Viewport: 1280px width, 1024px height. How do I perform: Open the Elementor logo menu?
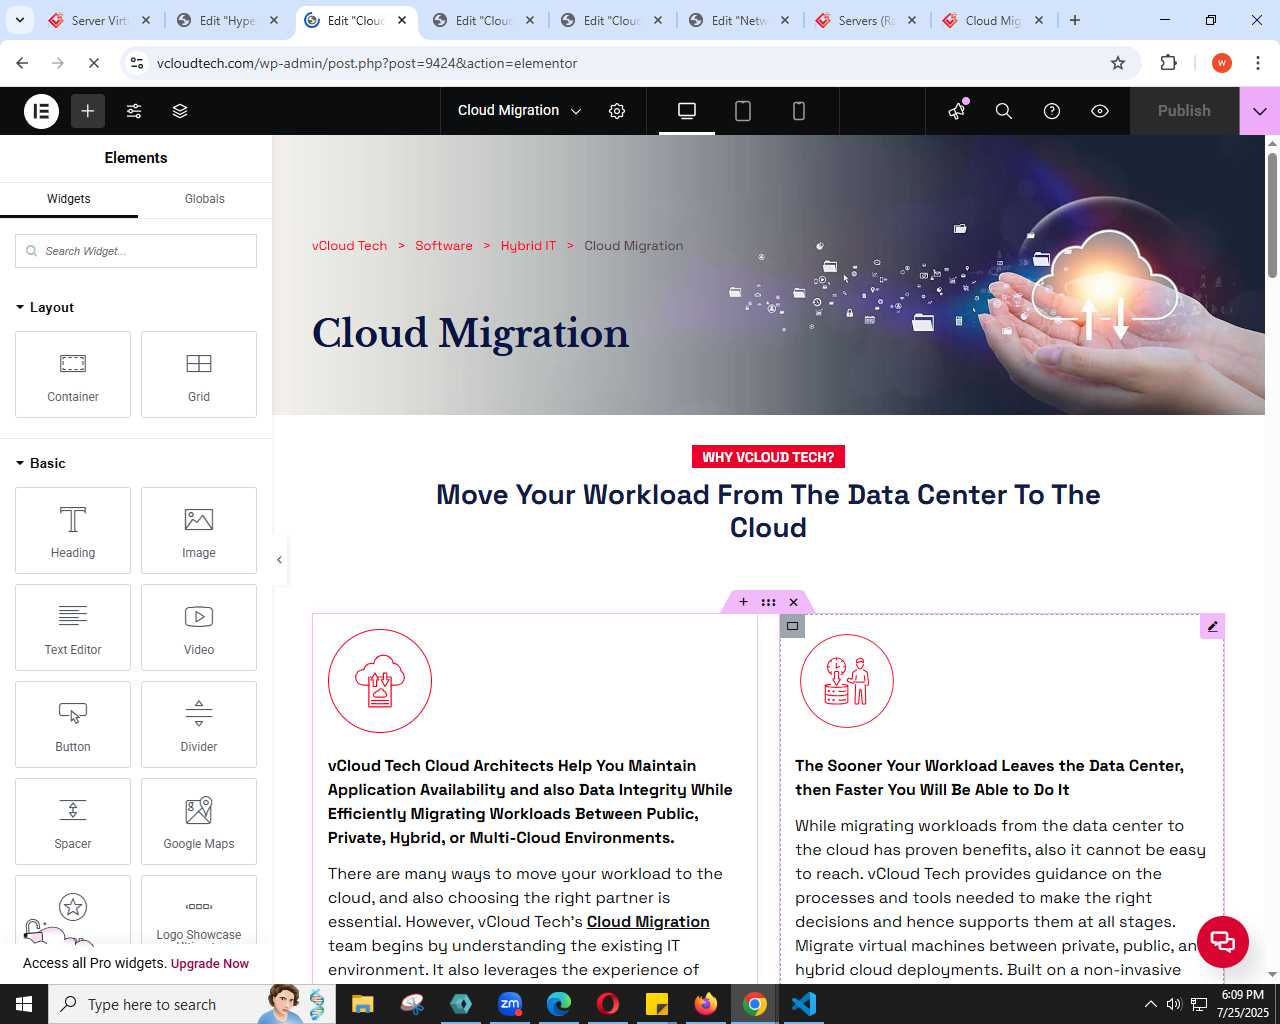coord(42,111)
